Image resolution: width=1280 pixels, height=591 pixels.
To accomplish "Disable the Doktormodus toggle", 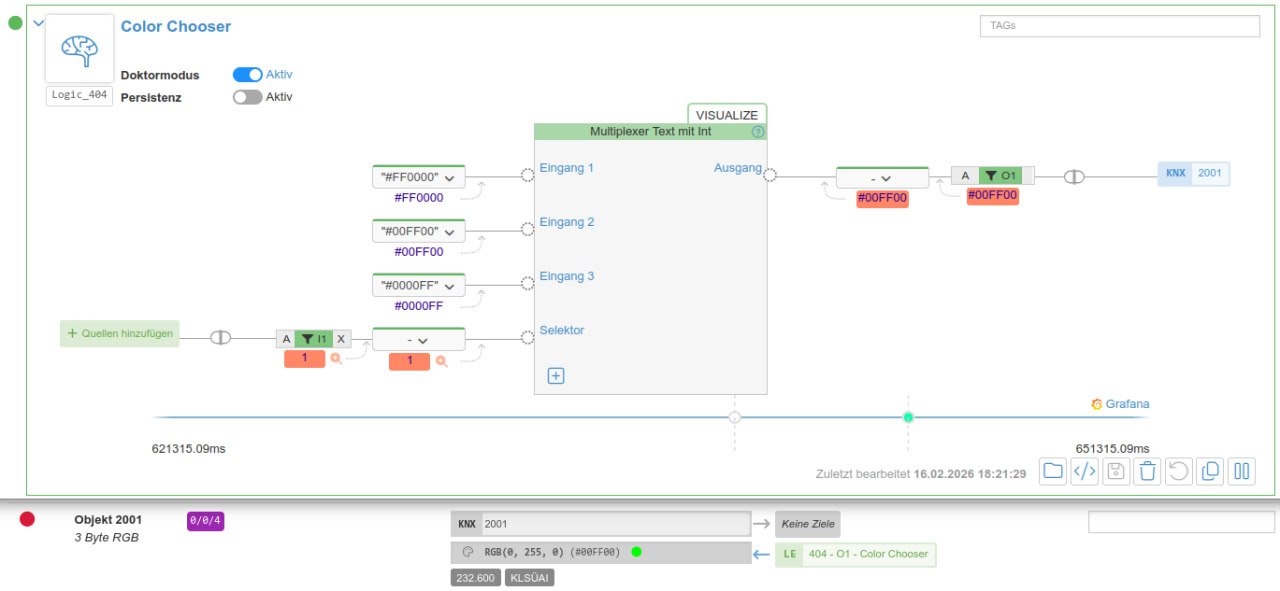I will pyautogui.click(x=247, y=75).
